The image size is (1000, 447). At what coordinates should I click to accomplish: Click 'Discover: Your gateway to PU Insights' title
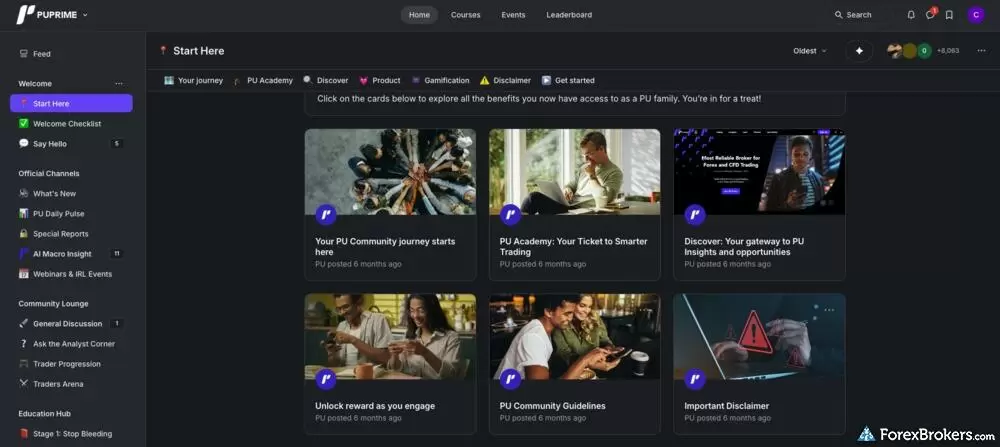(744, 247)
